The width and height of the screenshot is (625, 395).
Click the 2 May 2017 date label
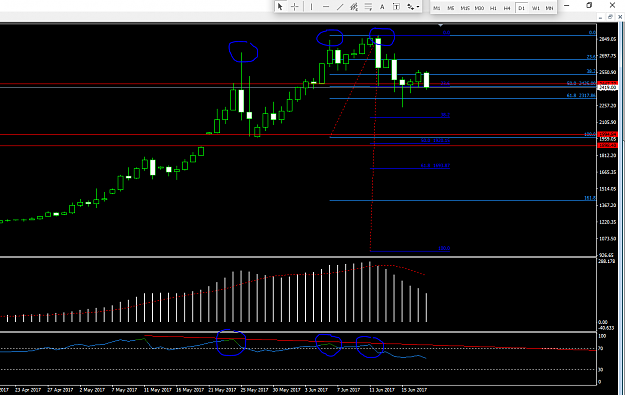(x=92, y=390)
